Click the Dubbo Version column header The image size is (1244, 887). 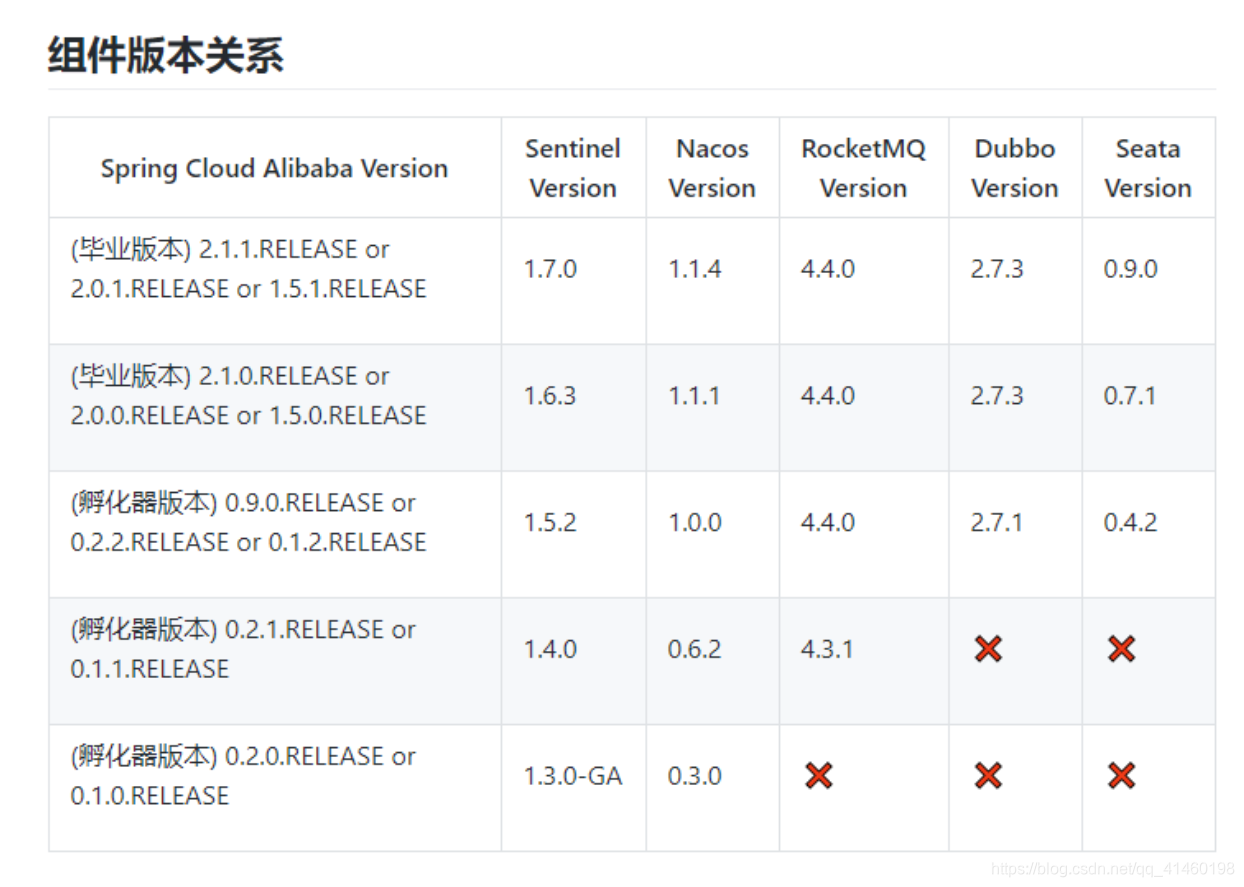[1015, 168]
